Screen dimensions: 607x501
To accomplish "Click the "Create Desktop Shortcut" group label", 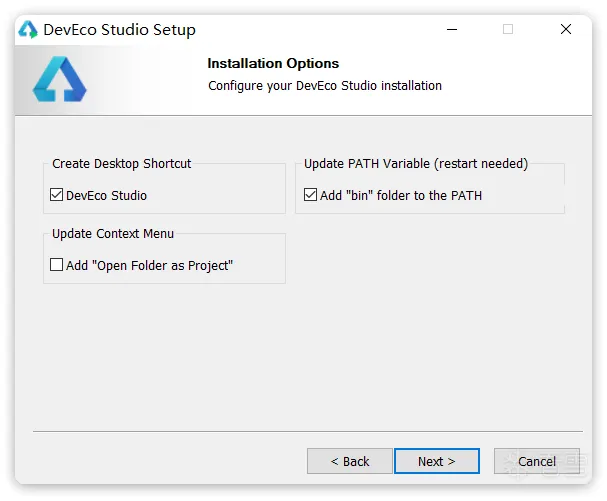I will pos(122,163).
